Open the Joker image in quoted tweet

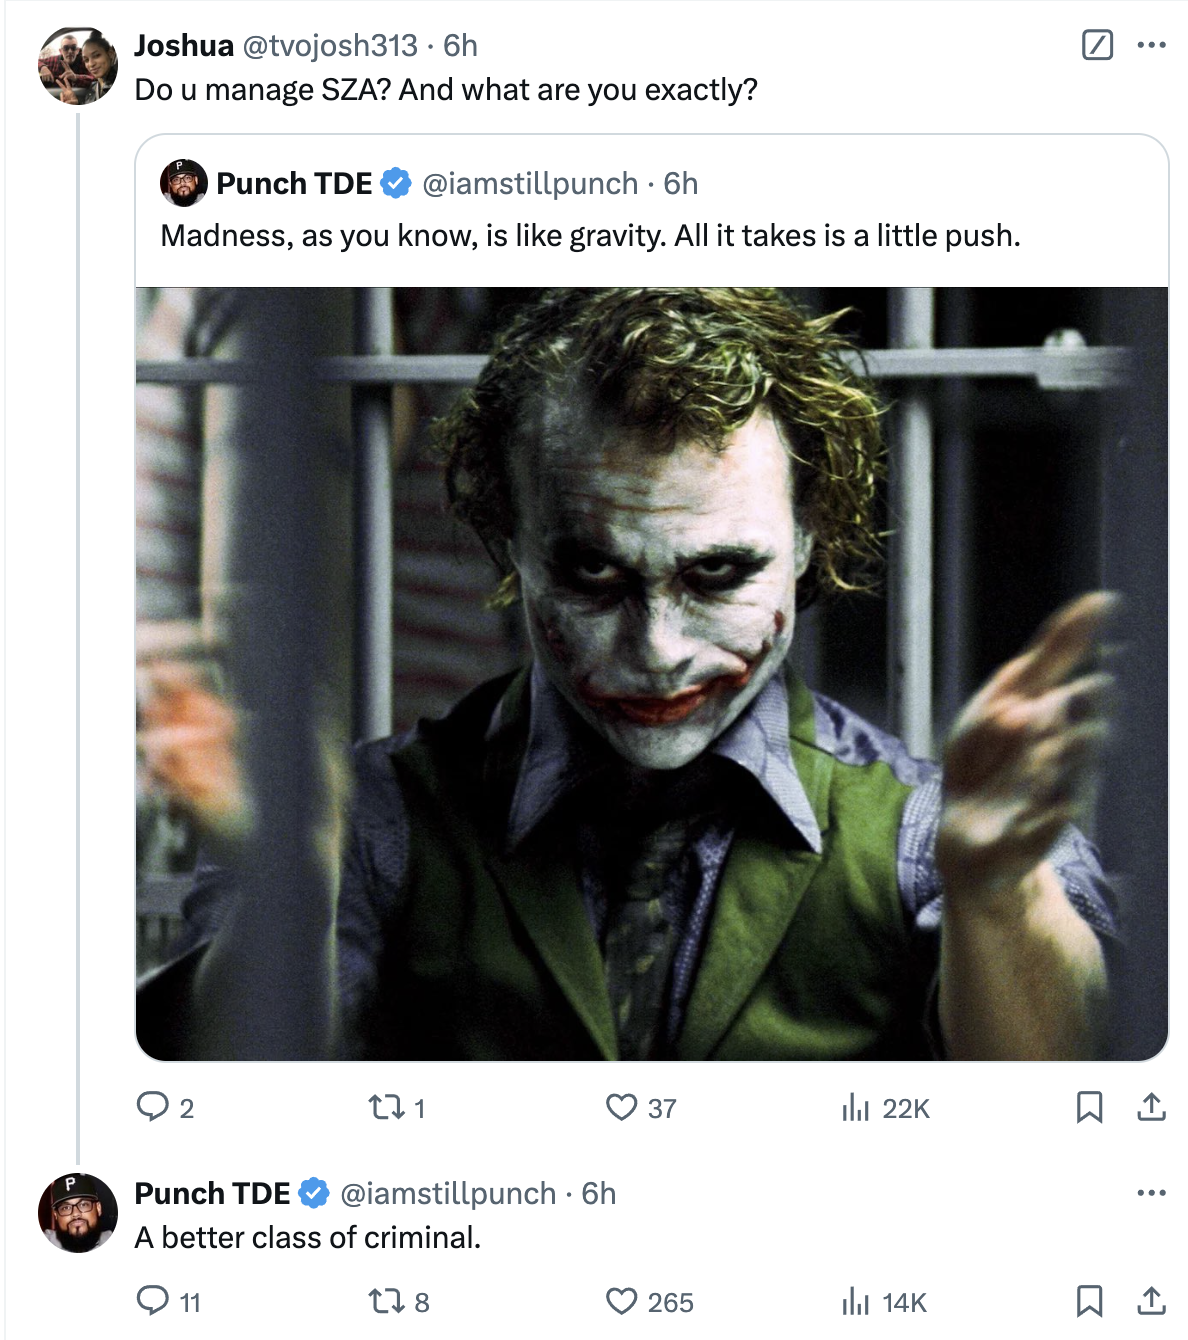tap(652, 674)
